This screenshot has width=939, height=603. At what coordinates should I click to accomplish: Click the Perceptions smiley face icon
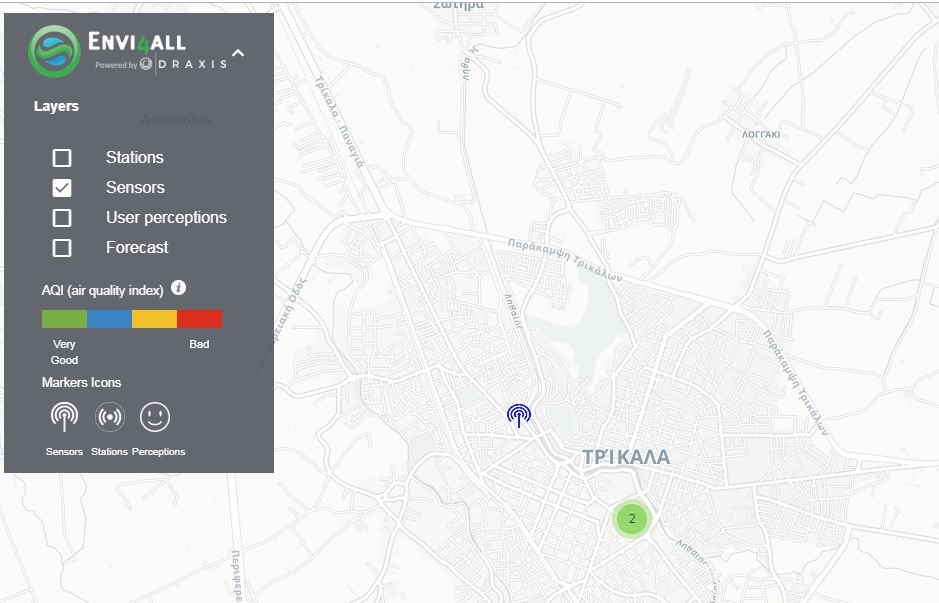[155, 417]
